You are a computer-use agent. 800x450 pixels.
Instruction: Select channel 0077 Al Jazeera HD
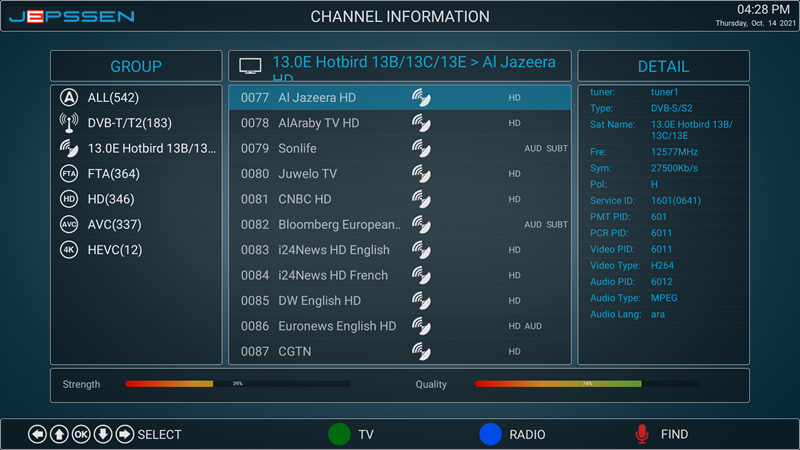(400, 97)
